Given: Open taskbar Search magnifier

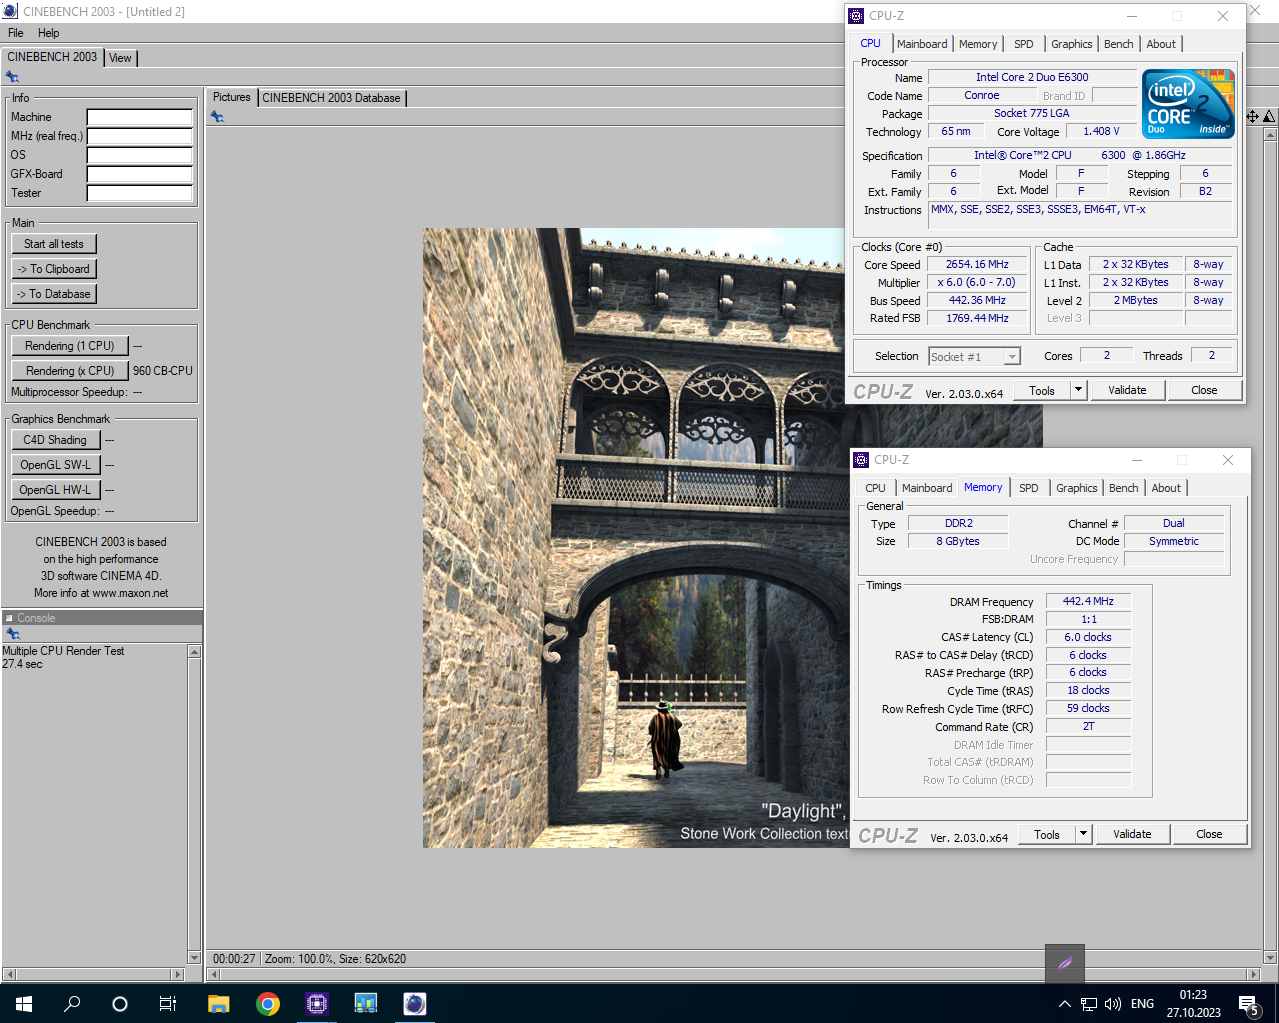Looking at the screenshot, I should [72, 1003].
